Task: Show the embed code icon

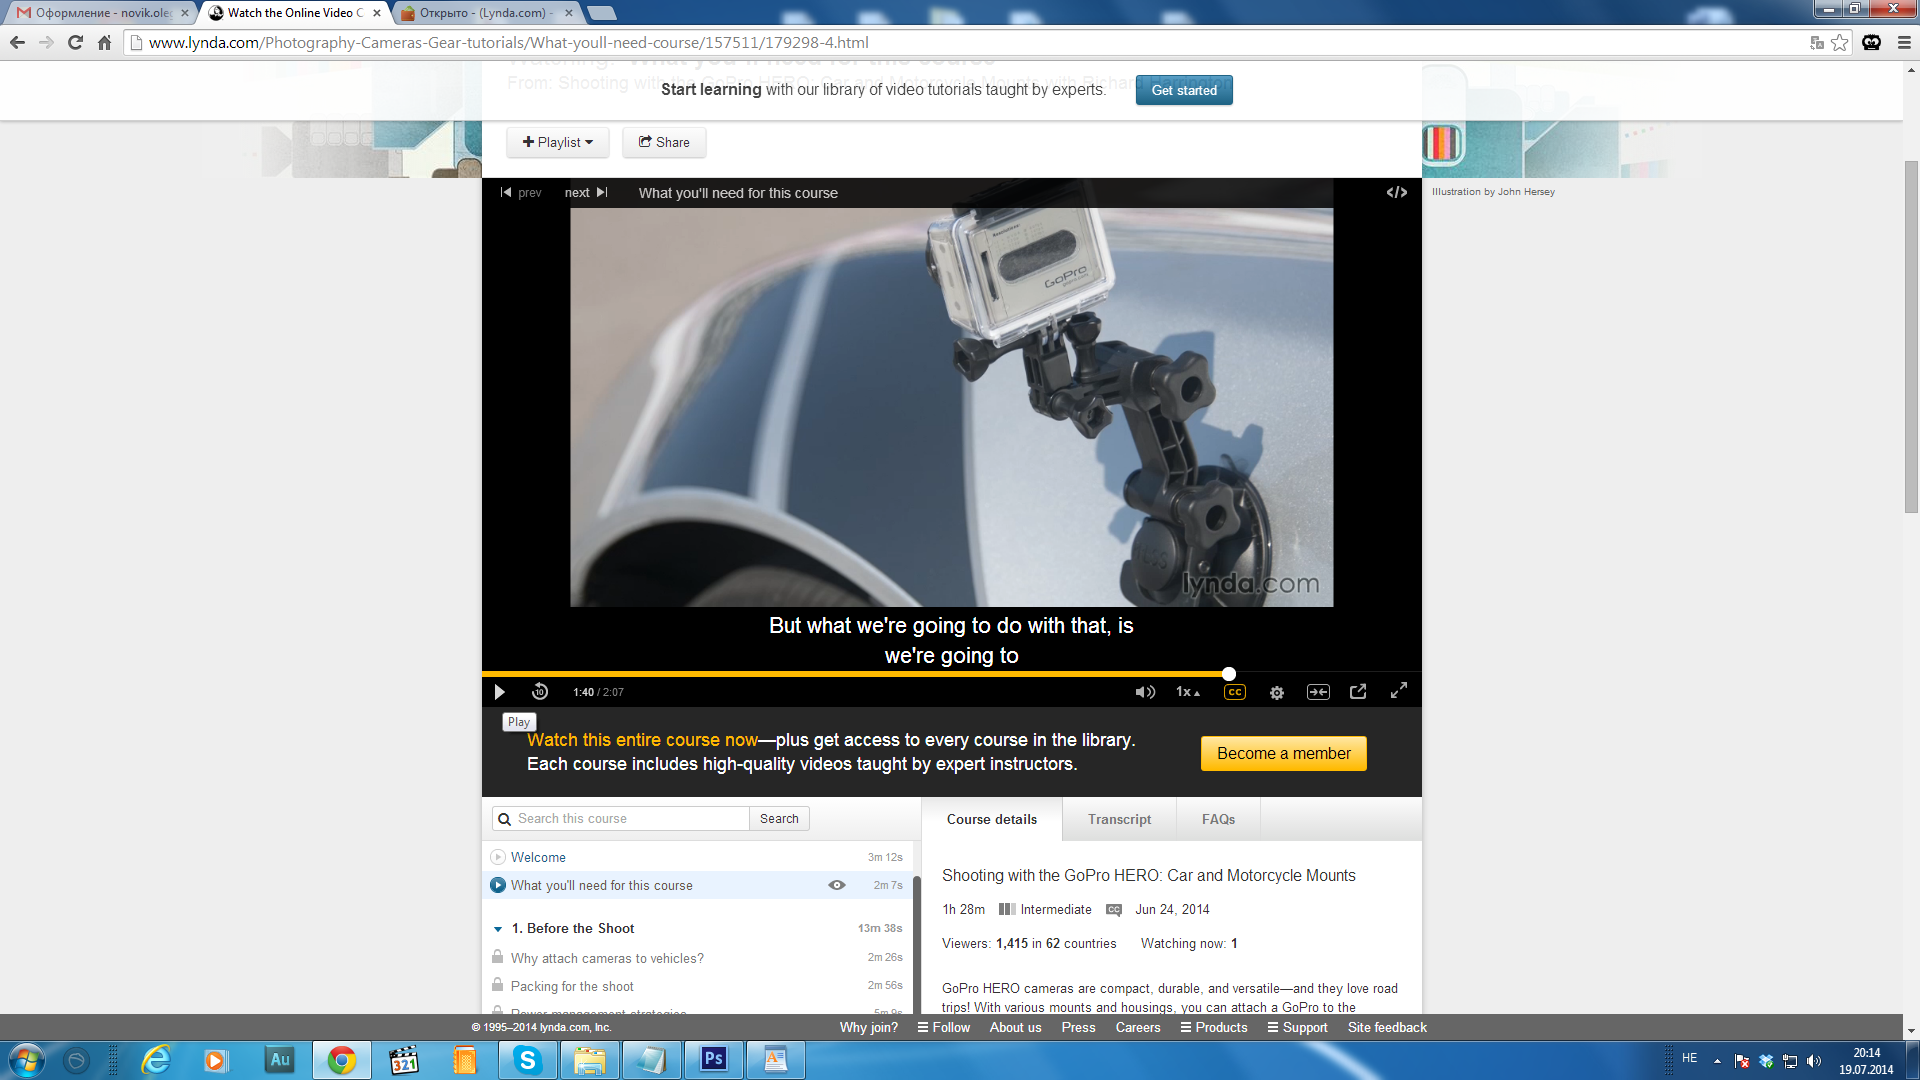Action: 1397,193
